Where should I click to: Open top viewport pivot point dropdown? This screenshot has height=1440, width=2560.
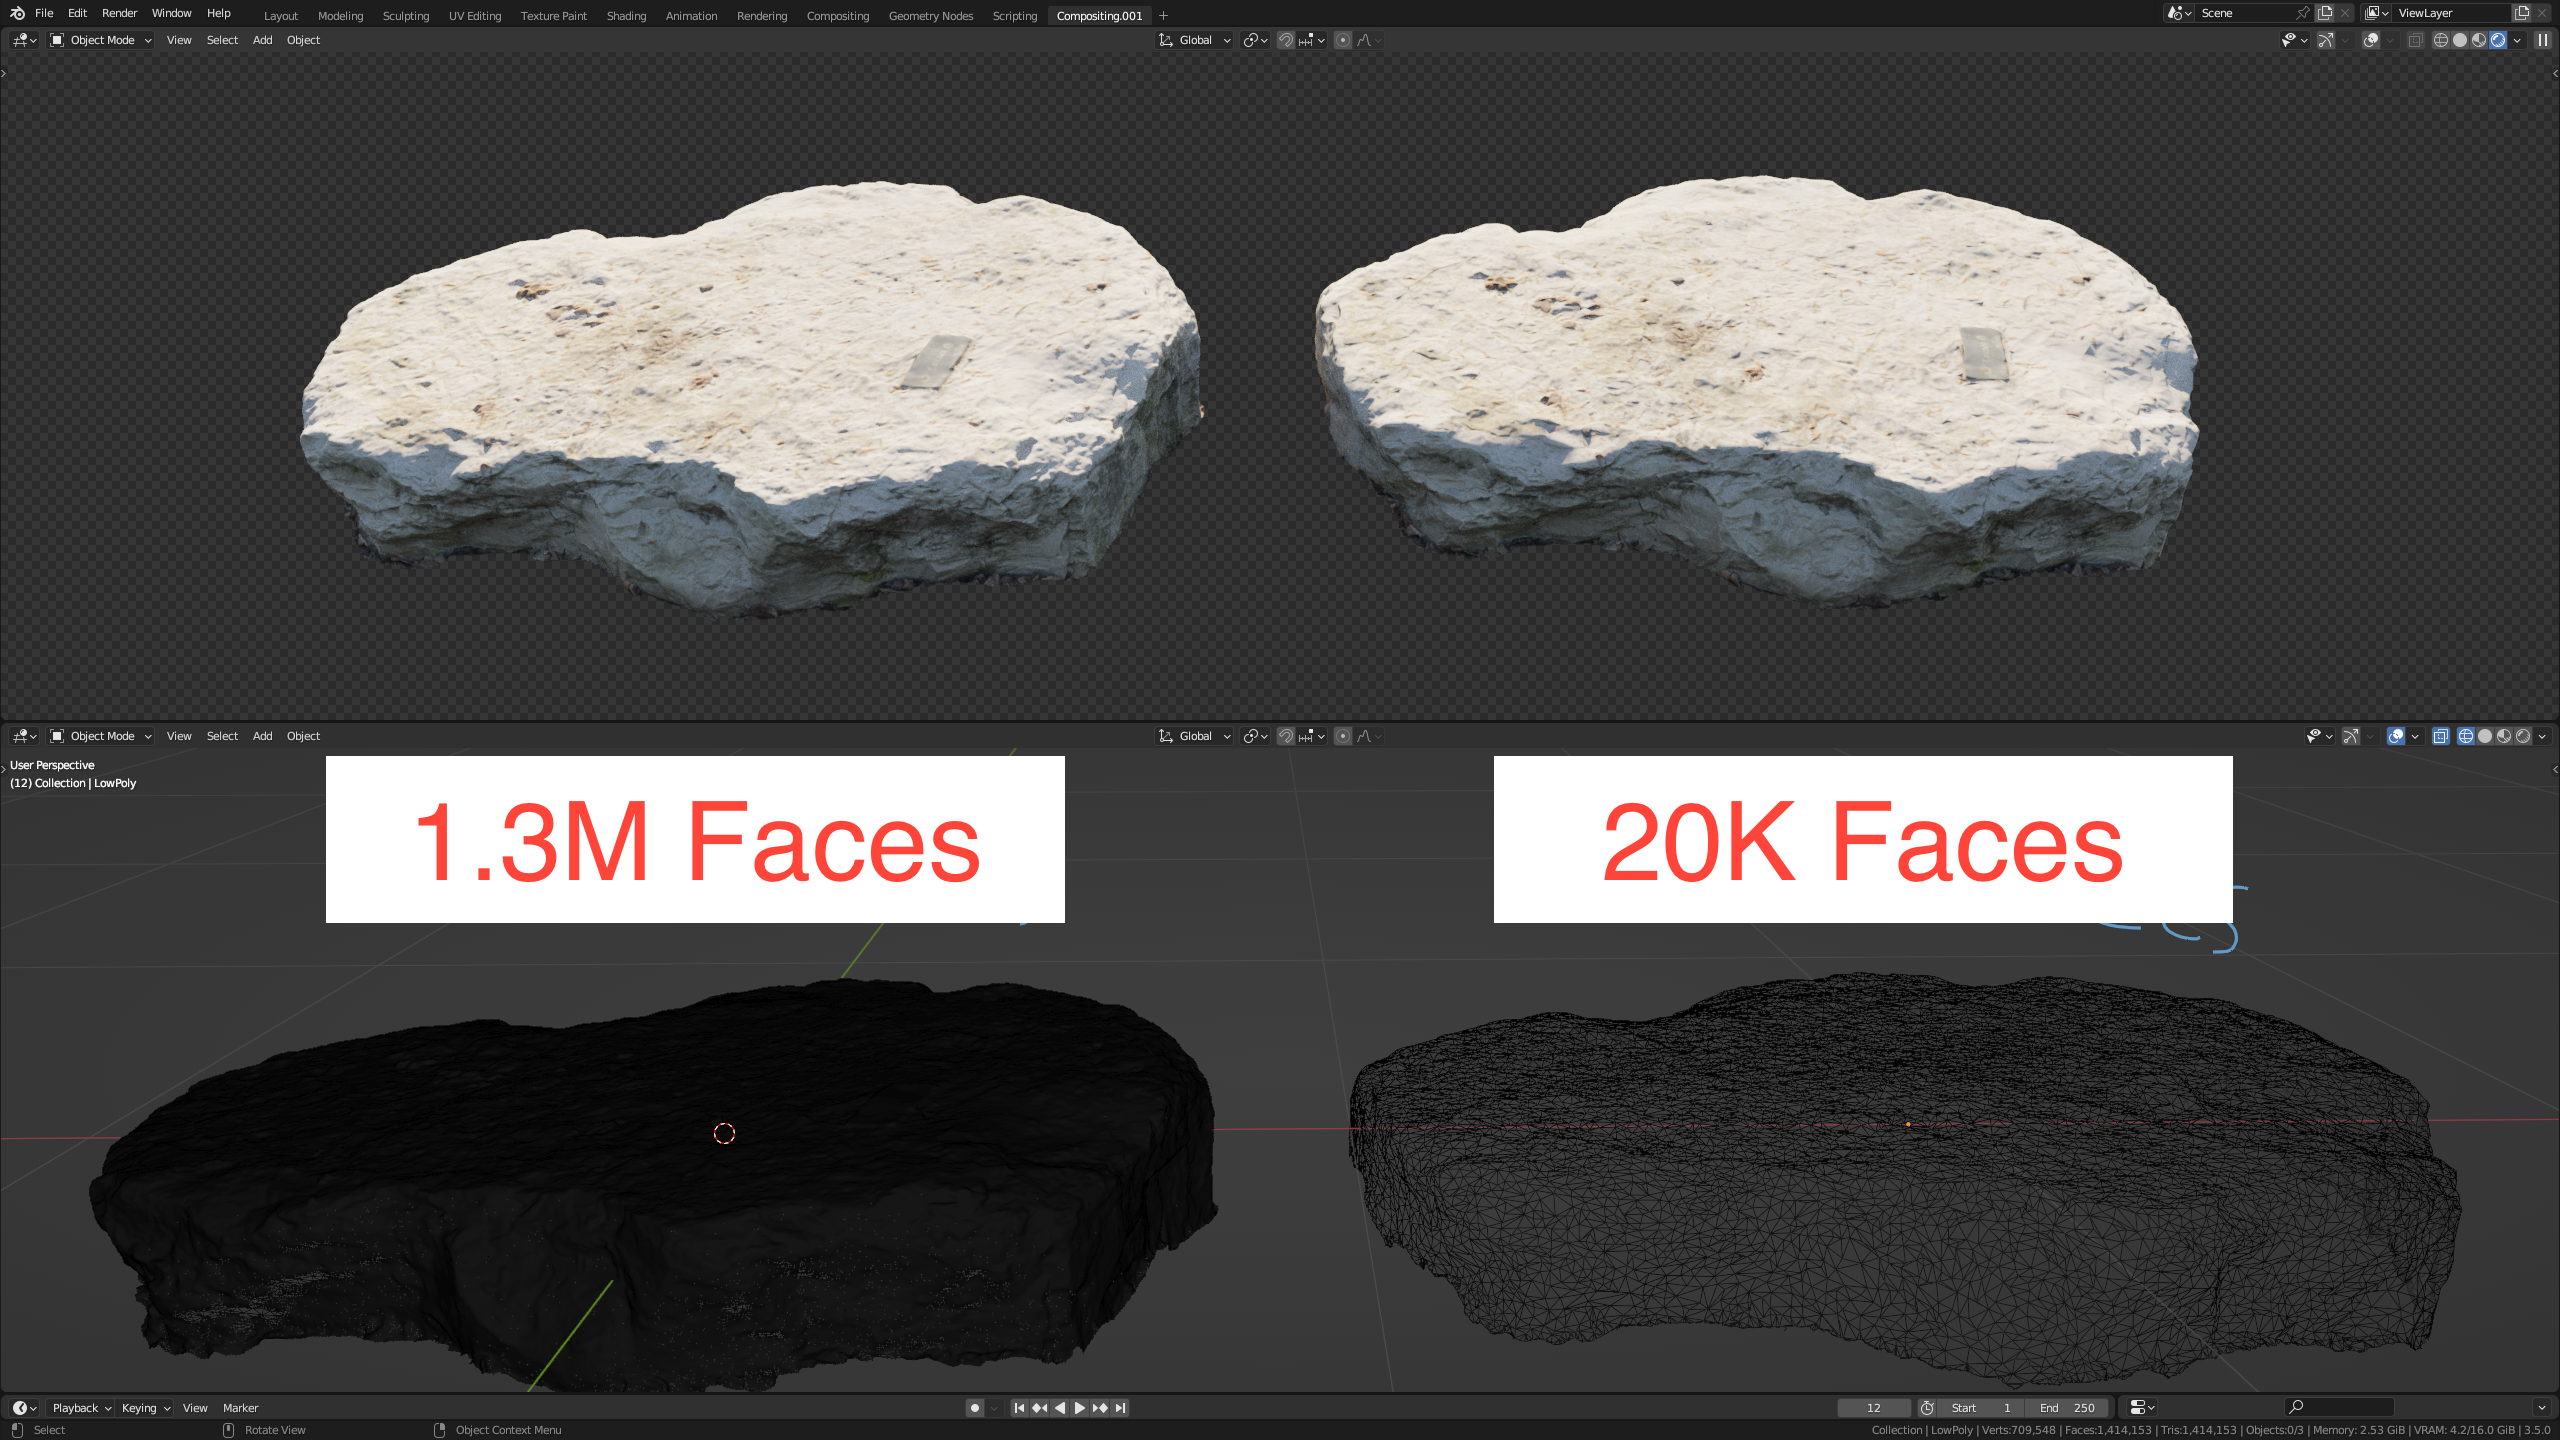pyautogui.click(x=1255, y=40)
